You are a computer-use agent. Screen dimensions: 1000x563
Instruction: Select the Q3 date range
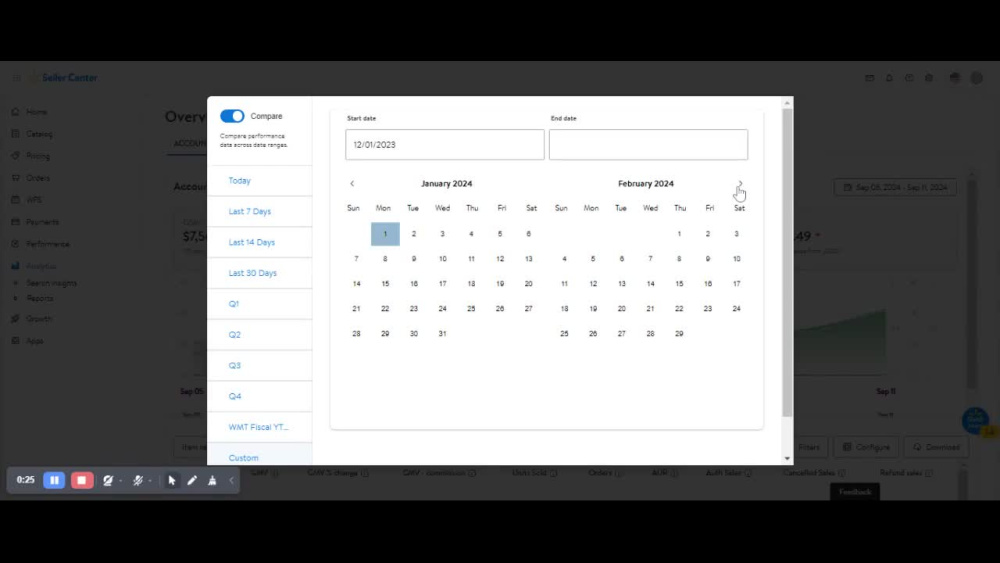(235, 365)
